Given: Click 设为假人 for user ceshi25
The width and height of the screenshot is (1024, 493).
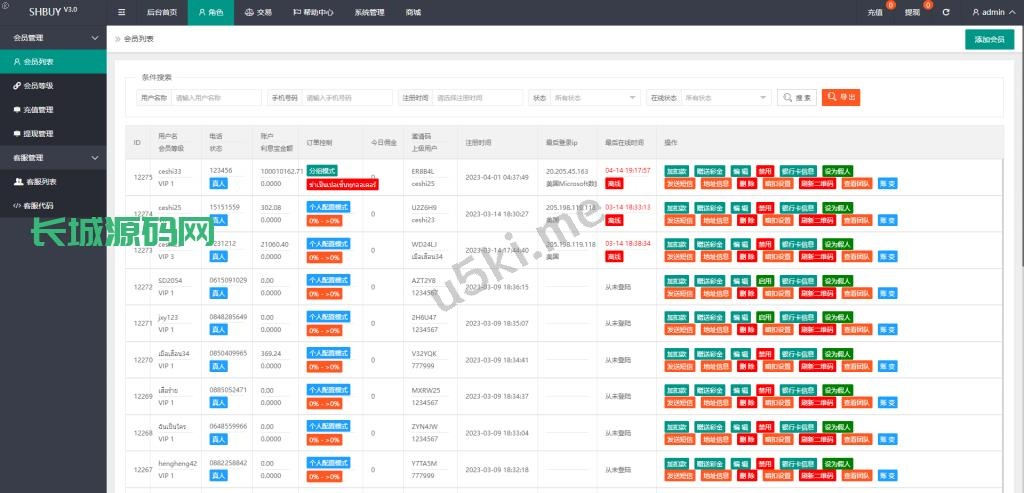Looking at the screenshot, I should coord(838,208).
